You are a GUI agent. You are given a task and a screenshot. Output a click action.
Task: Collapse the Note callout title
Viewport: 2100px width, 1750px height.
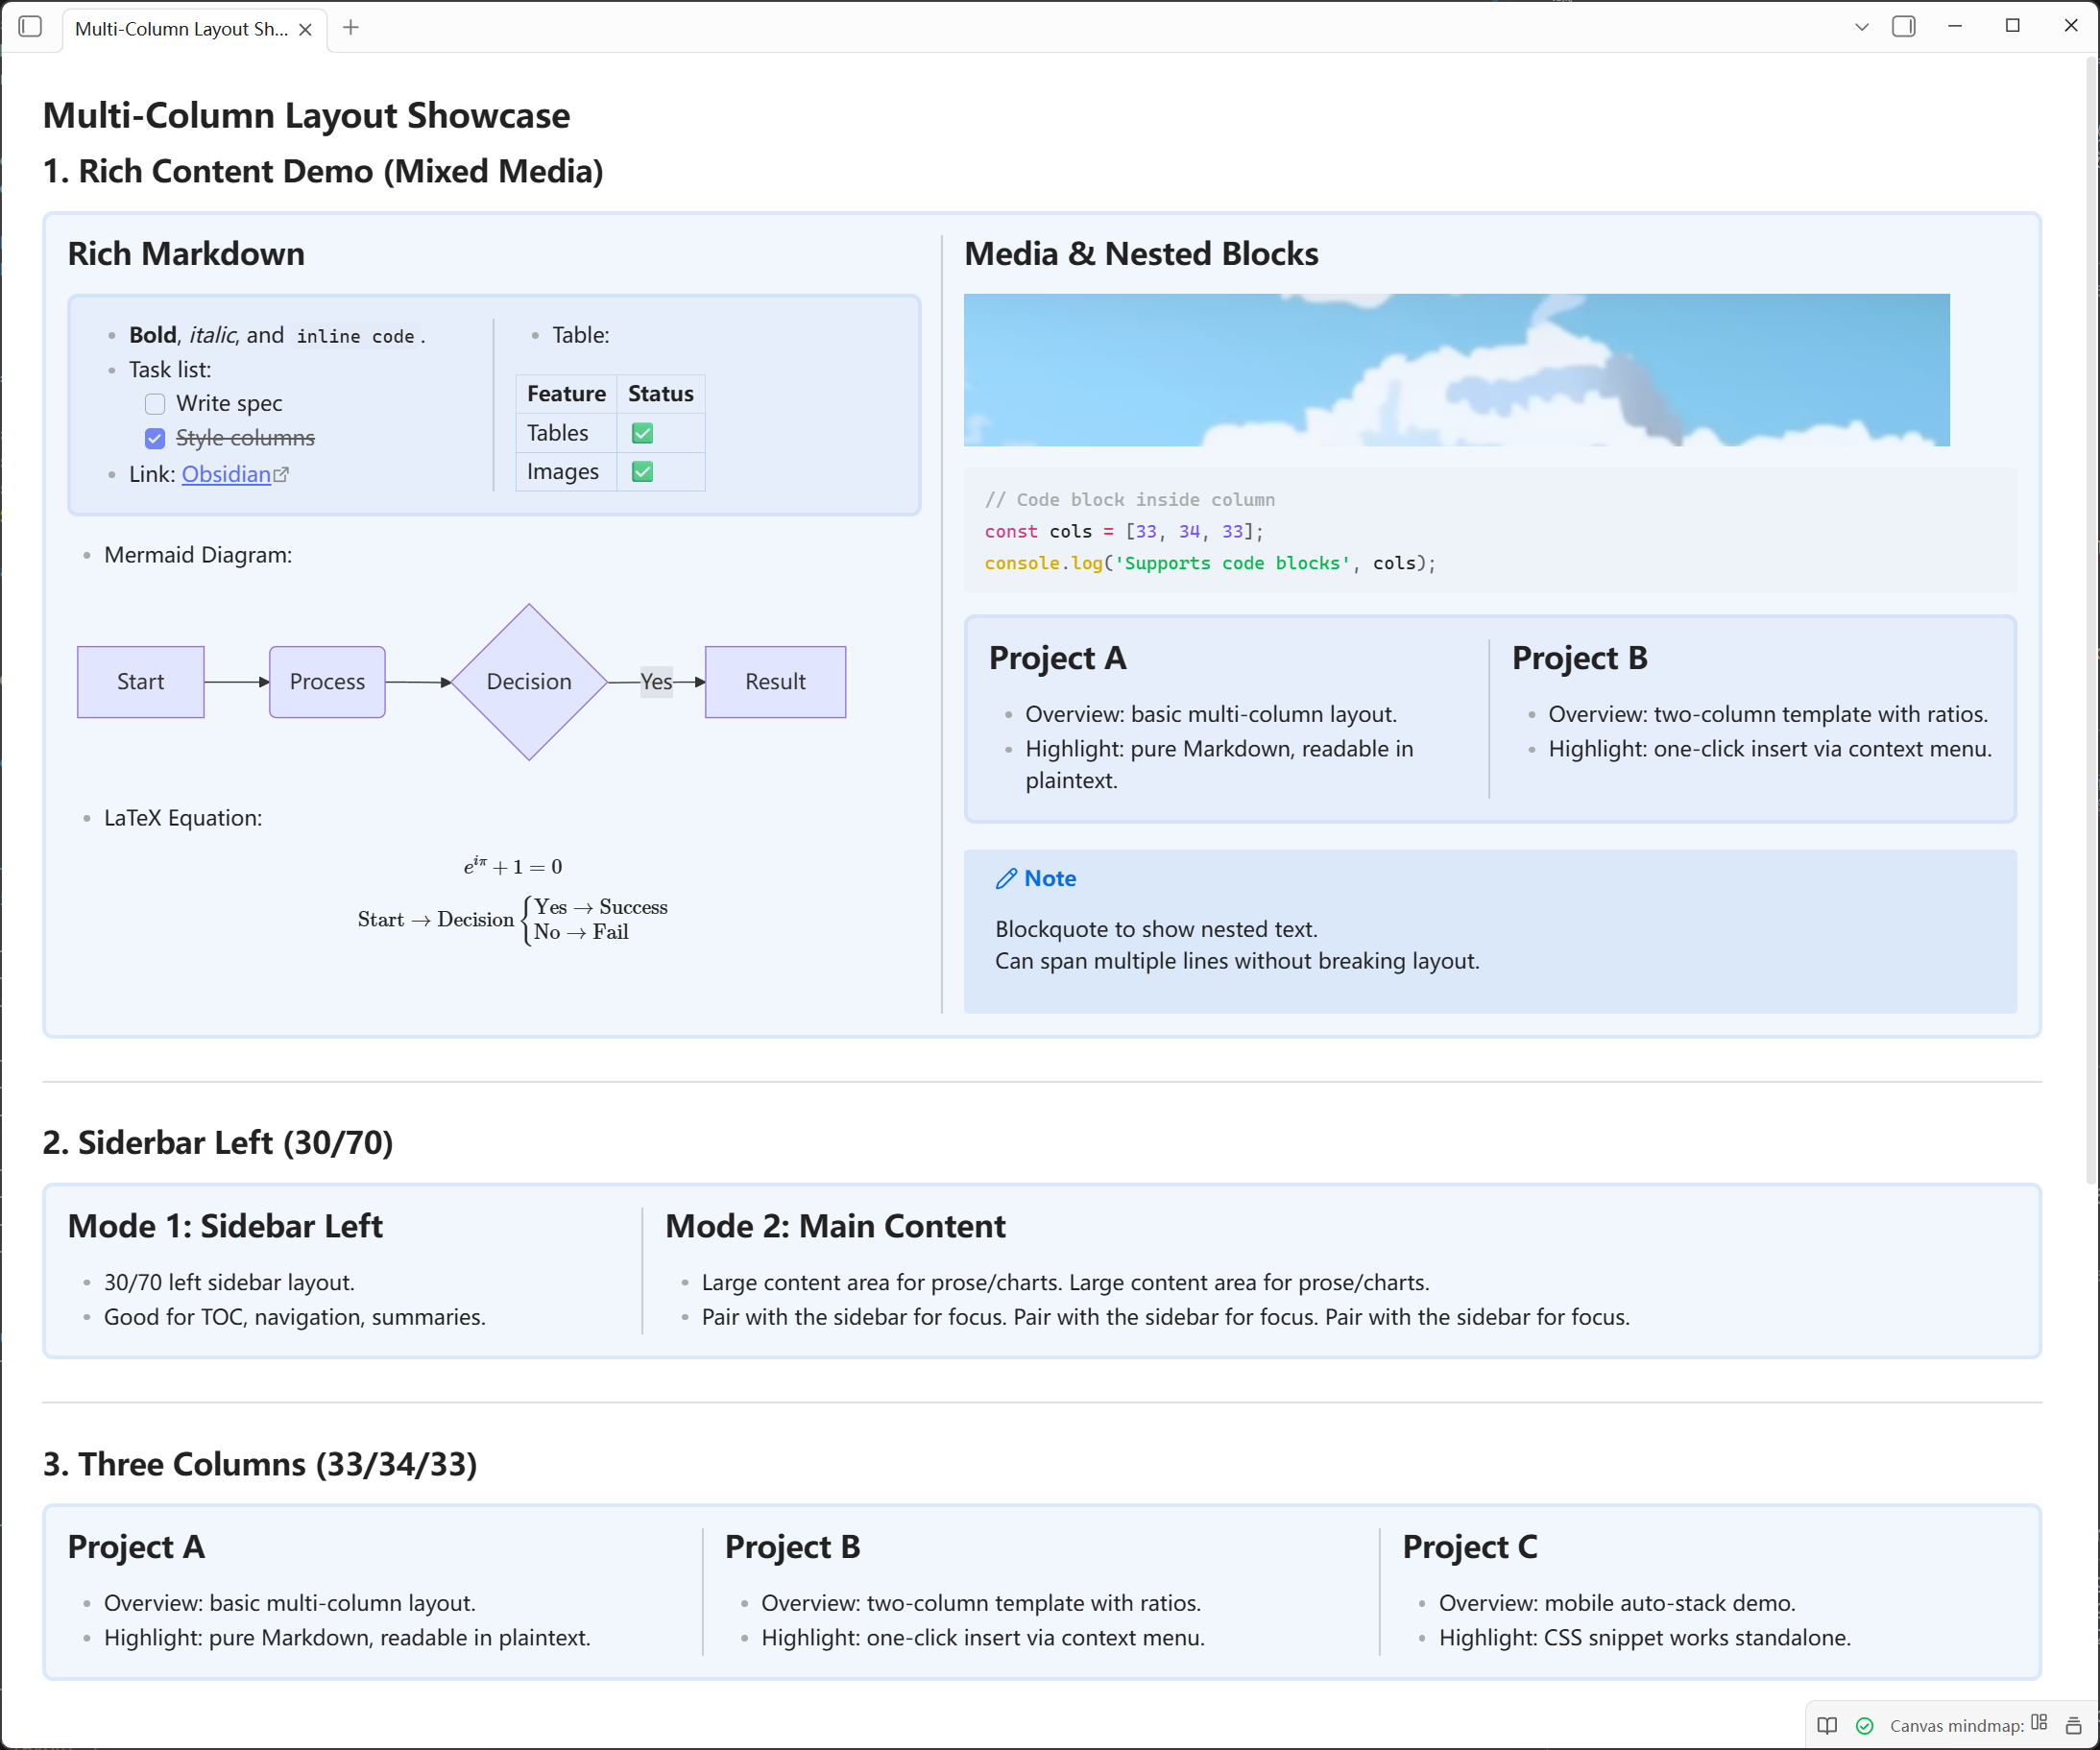pyautogui.click(x=1050, y=879)
